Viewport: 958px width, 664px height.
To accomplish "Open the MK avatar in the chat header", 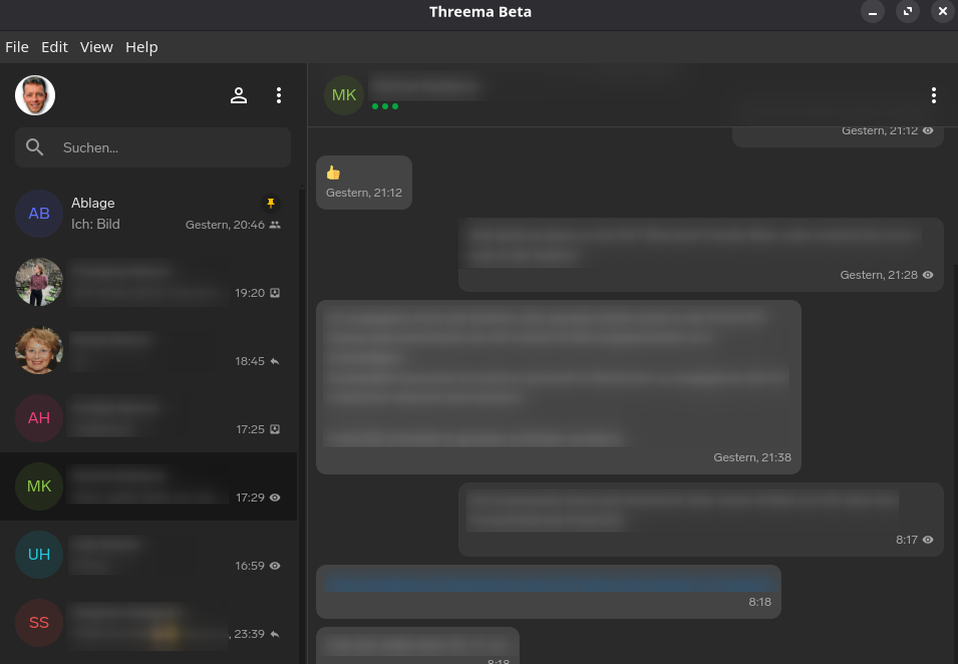I will click(x=344, y=95).
